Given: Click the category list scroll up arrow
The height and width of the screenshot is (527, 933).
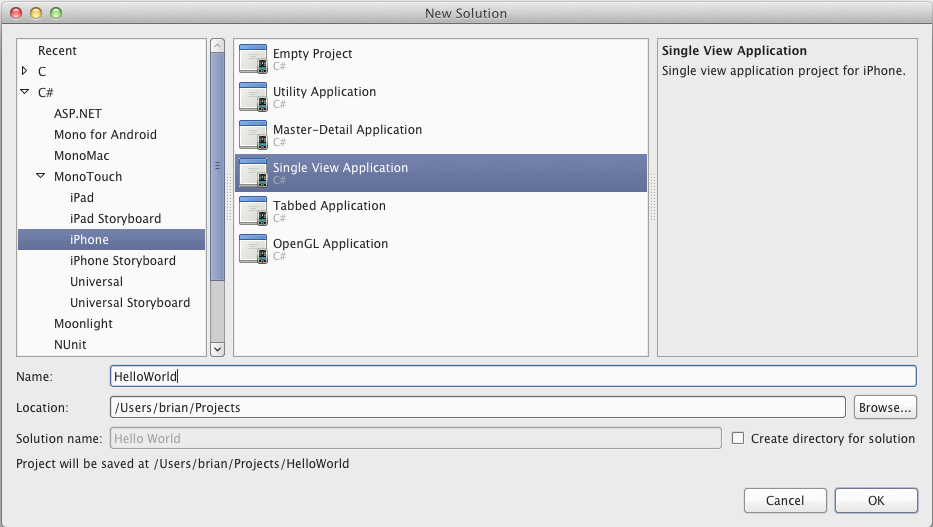Looking at the screenshot, I should pyautogui.click(x=217, y=46).
